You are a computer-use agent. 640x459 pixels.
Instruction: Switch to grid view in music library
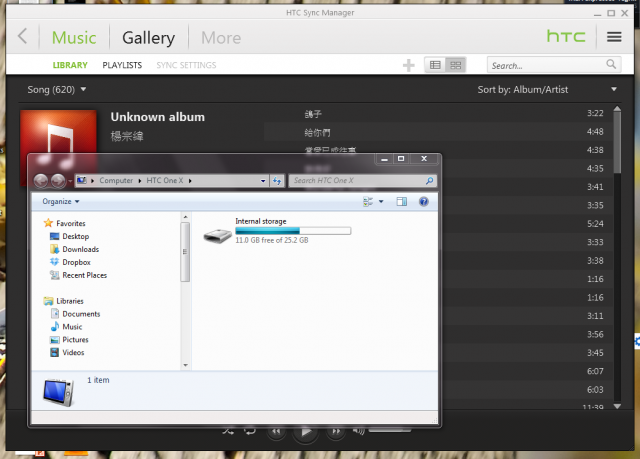point(456,65)
